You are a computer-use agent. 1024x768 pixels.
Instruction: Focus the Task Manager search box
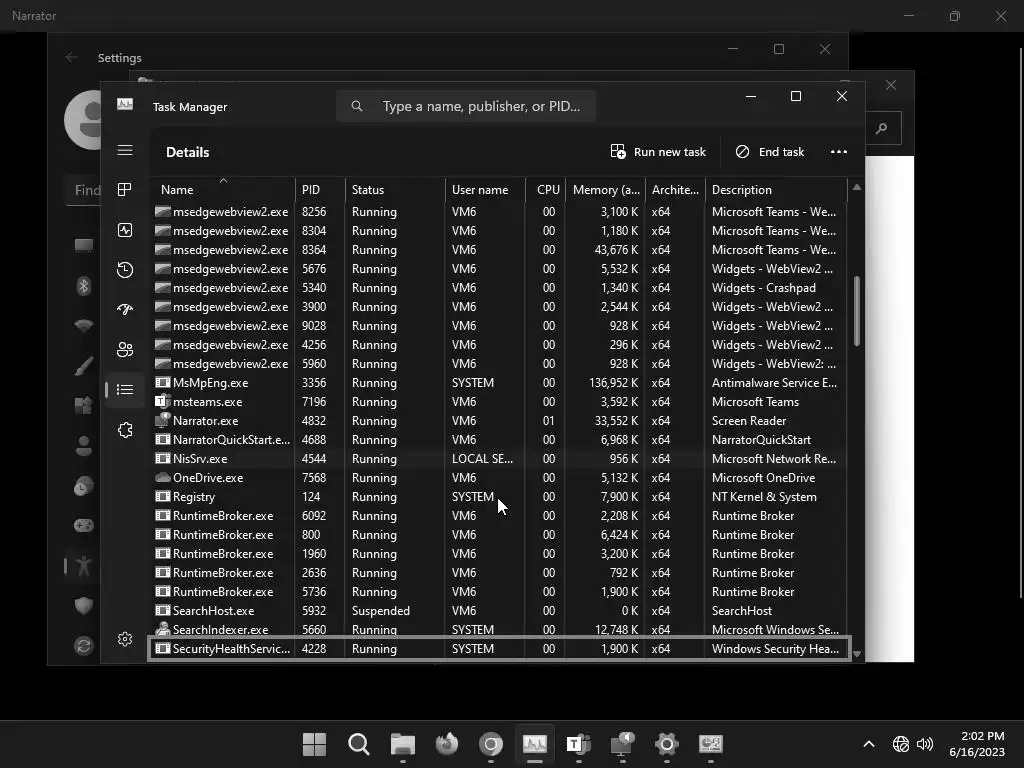466,106
